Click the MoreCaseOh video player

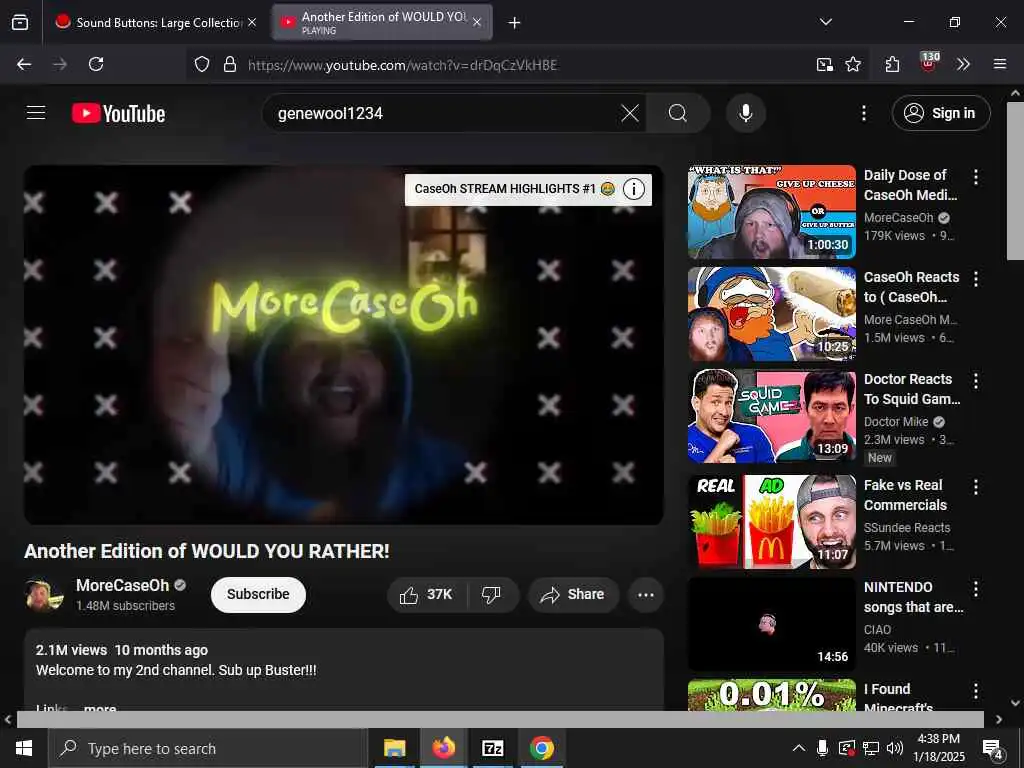click(x=344, y=344)
